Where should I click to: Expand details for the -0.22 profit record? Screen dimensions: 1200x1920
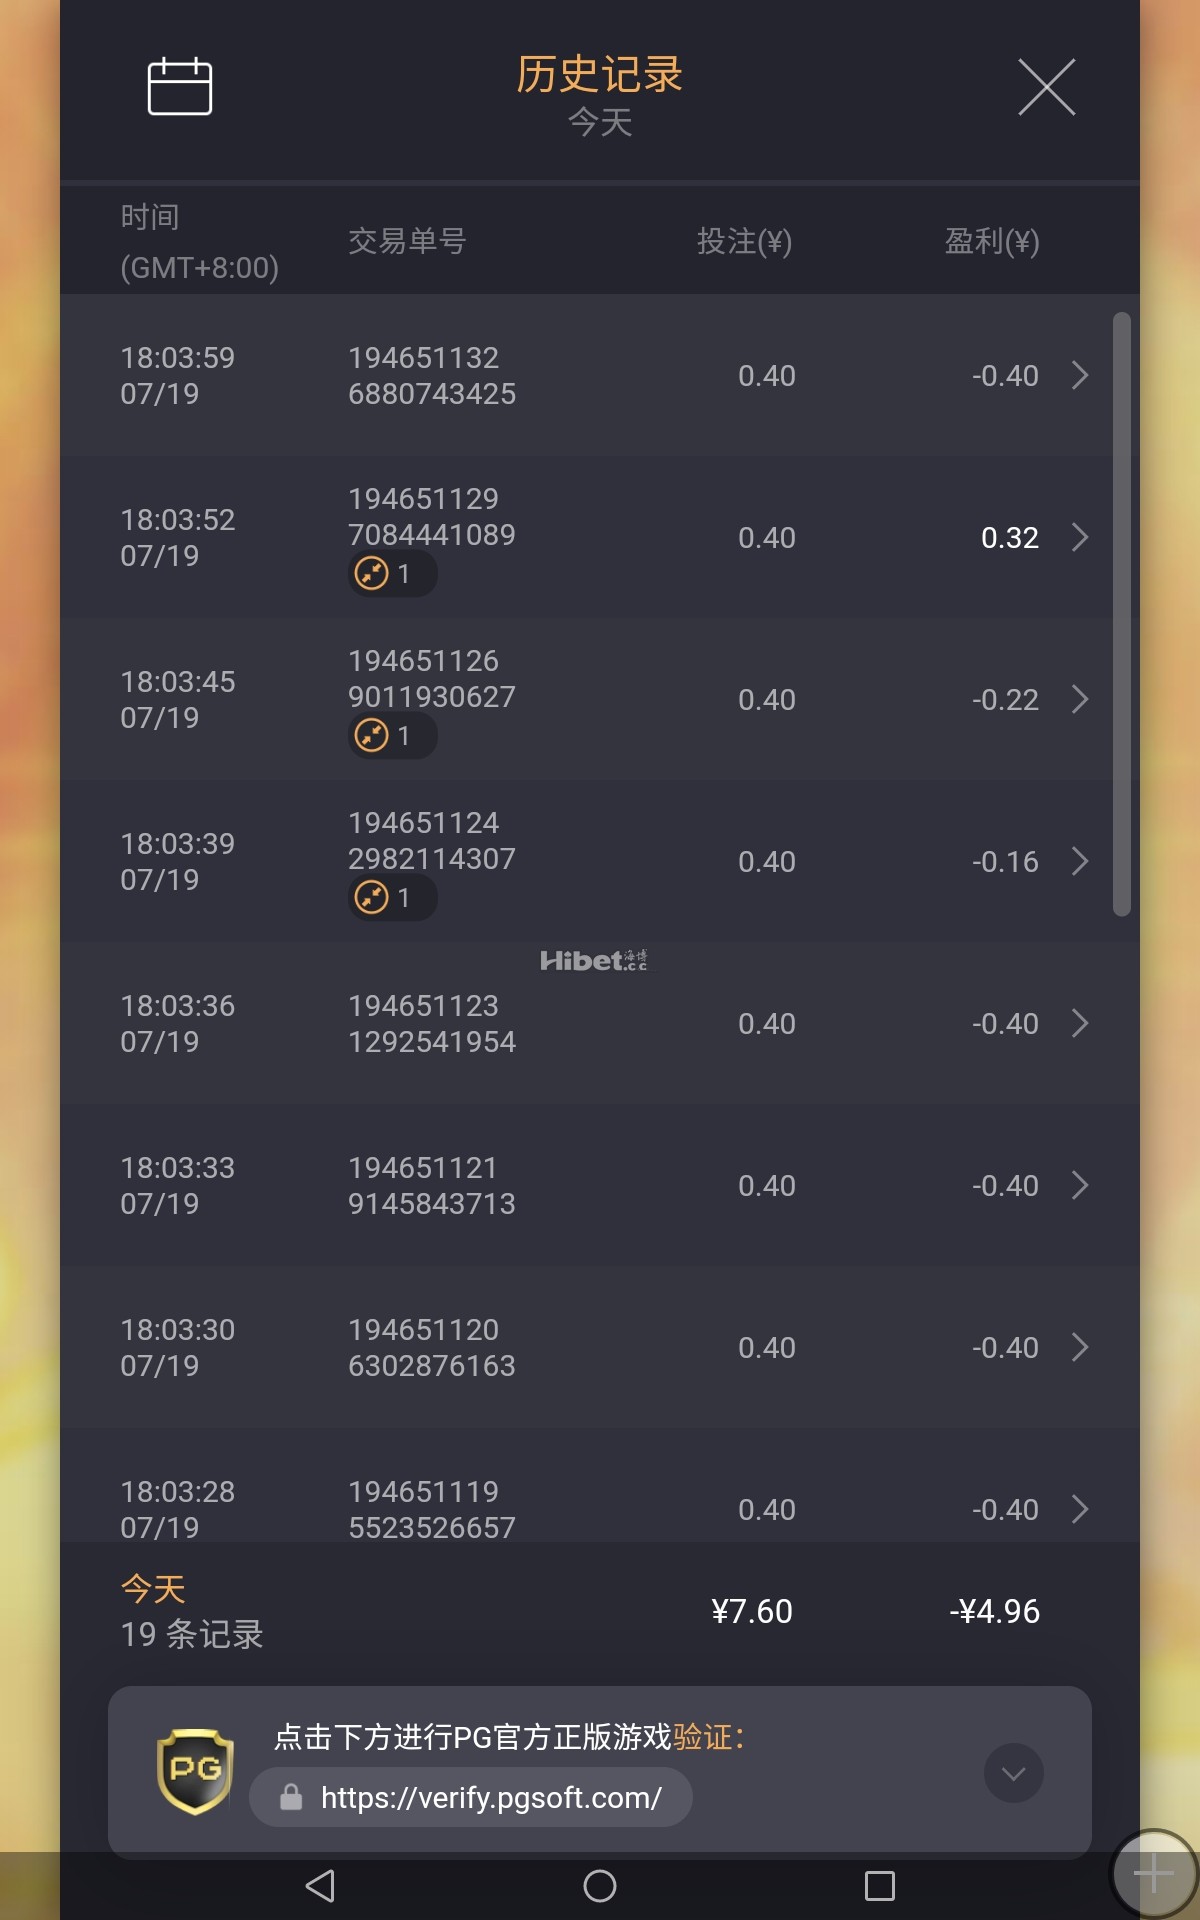(1080, 699)
